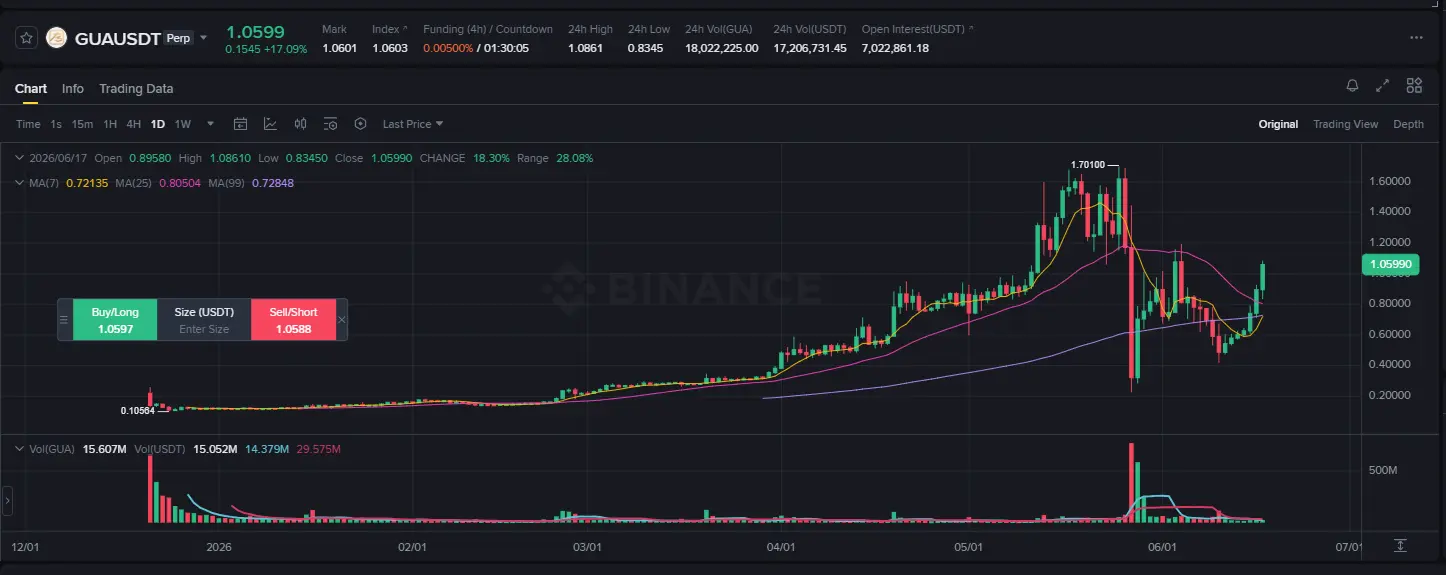Select the Time line-chart mode

[x=28, y=124]
